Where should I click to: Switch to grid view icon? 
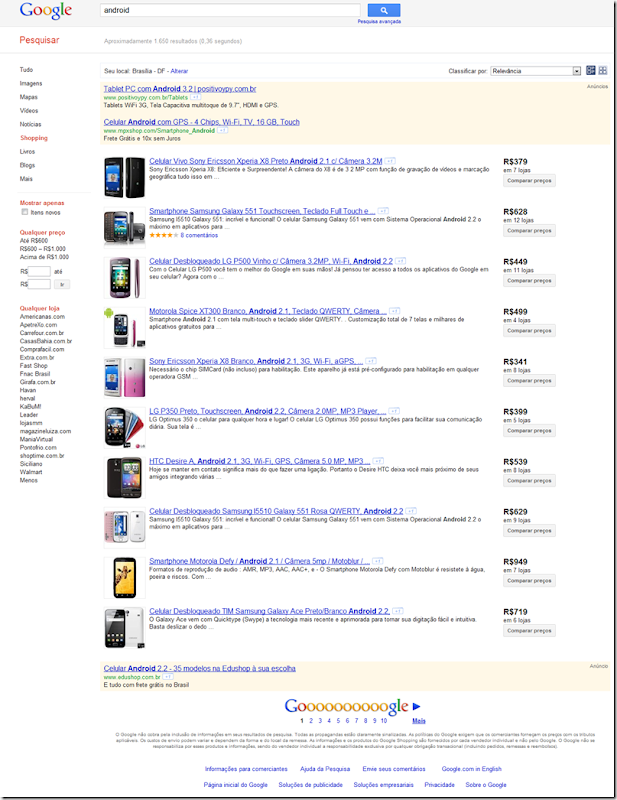pos(603,70)
